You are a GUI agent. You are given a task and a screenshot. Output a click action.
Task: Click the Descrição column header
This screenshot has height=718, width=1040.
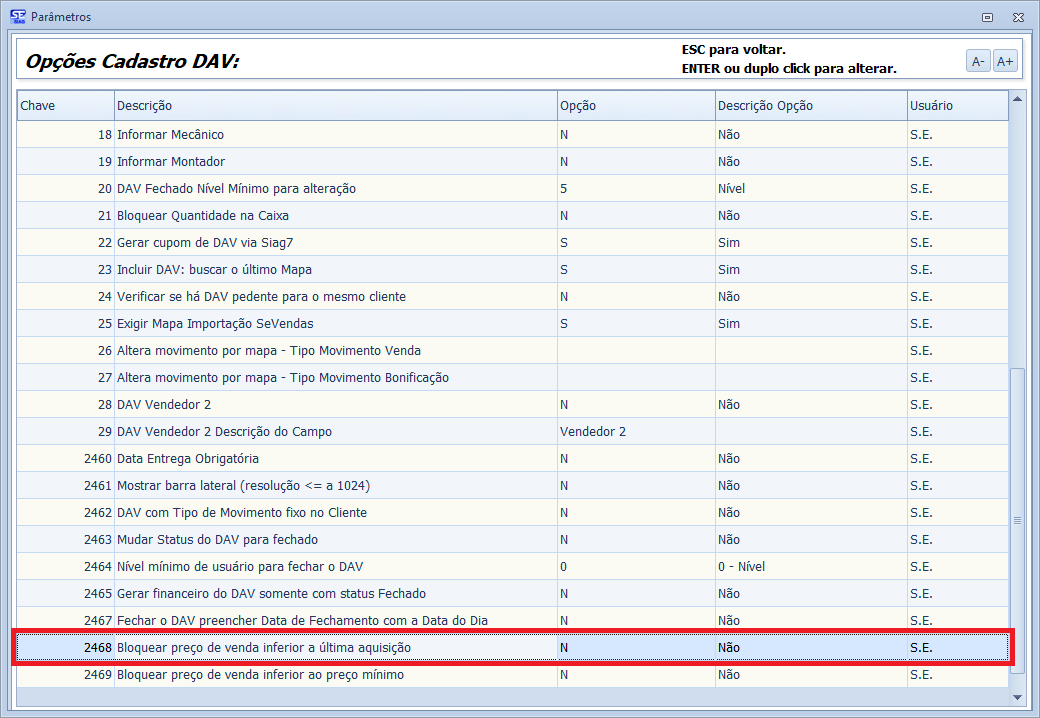click(335, 106)
